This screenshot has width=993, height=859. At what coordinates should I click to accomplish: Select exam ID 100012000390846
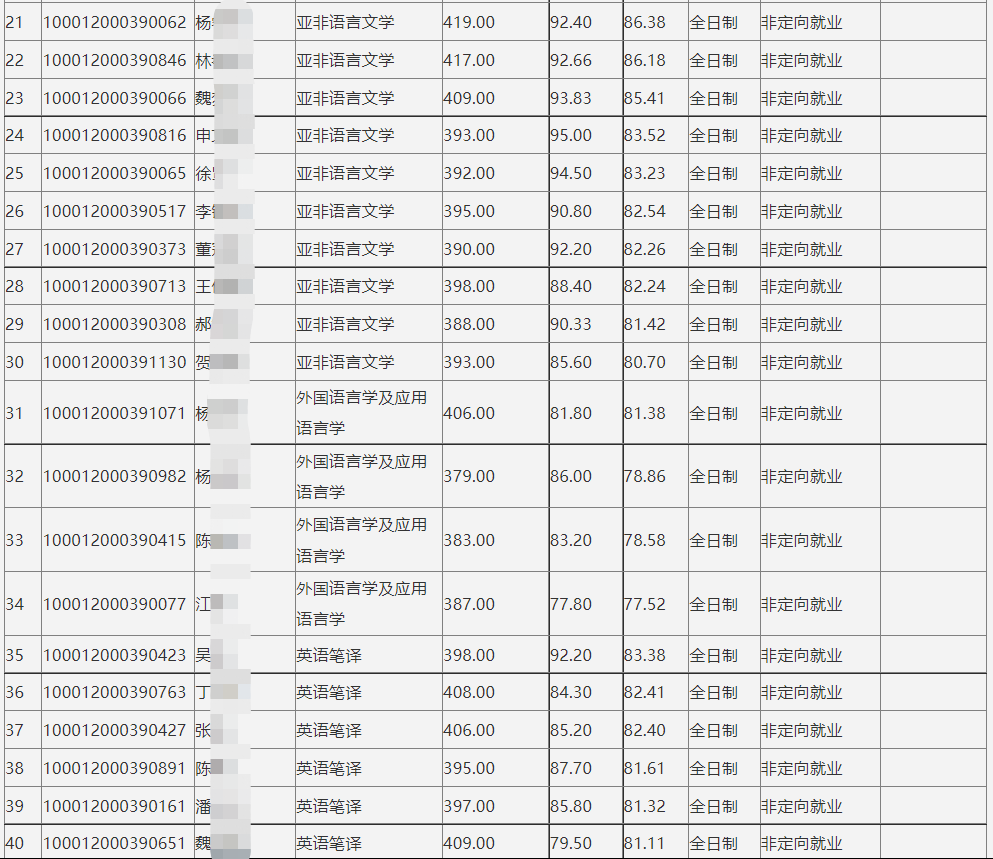115,61
